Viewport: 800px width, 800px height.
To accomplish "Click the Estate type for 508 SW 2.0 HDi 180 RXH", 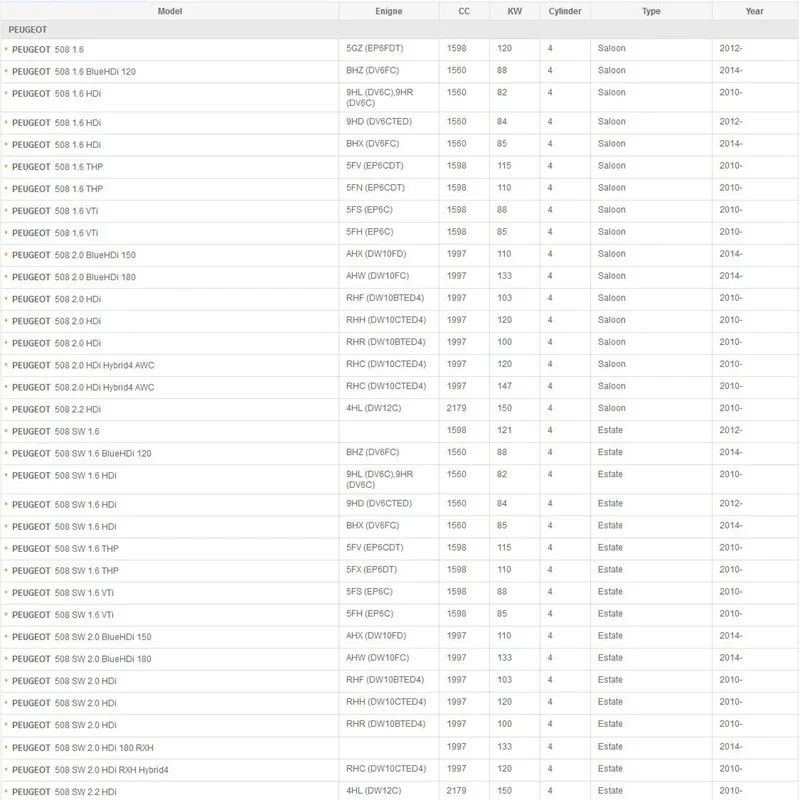I will (610, 747).
